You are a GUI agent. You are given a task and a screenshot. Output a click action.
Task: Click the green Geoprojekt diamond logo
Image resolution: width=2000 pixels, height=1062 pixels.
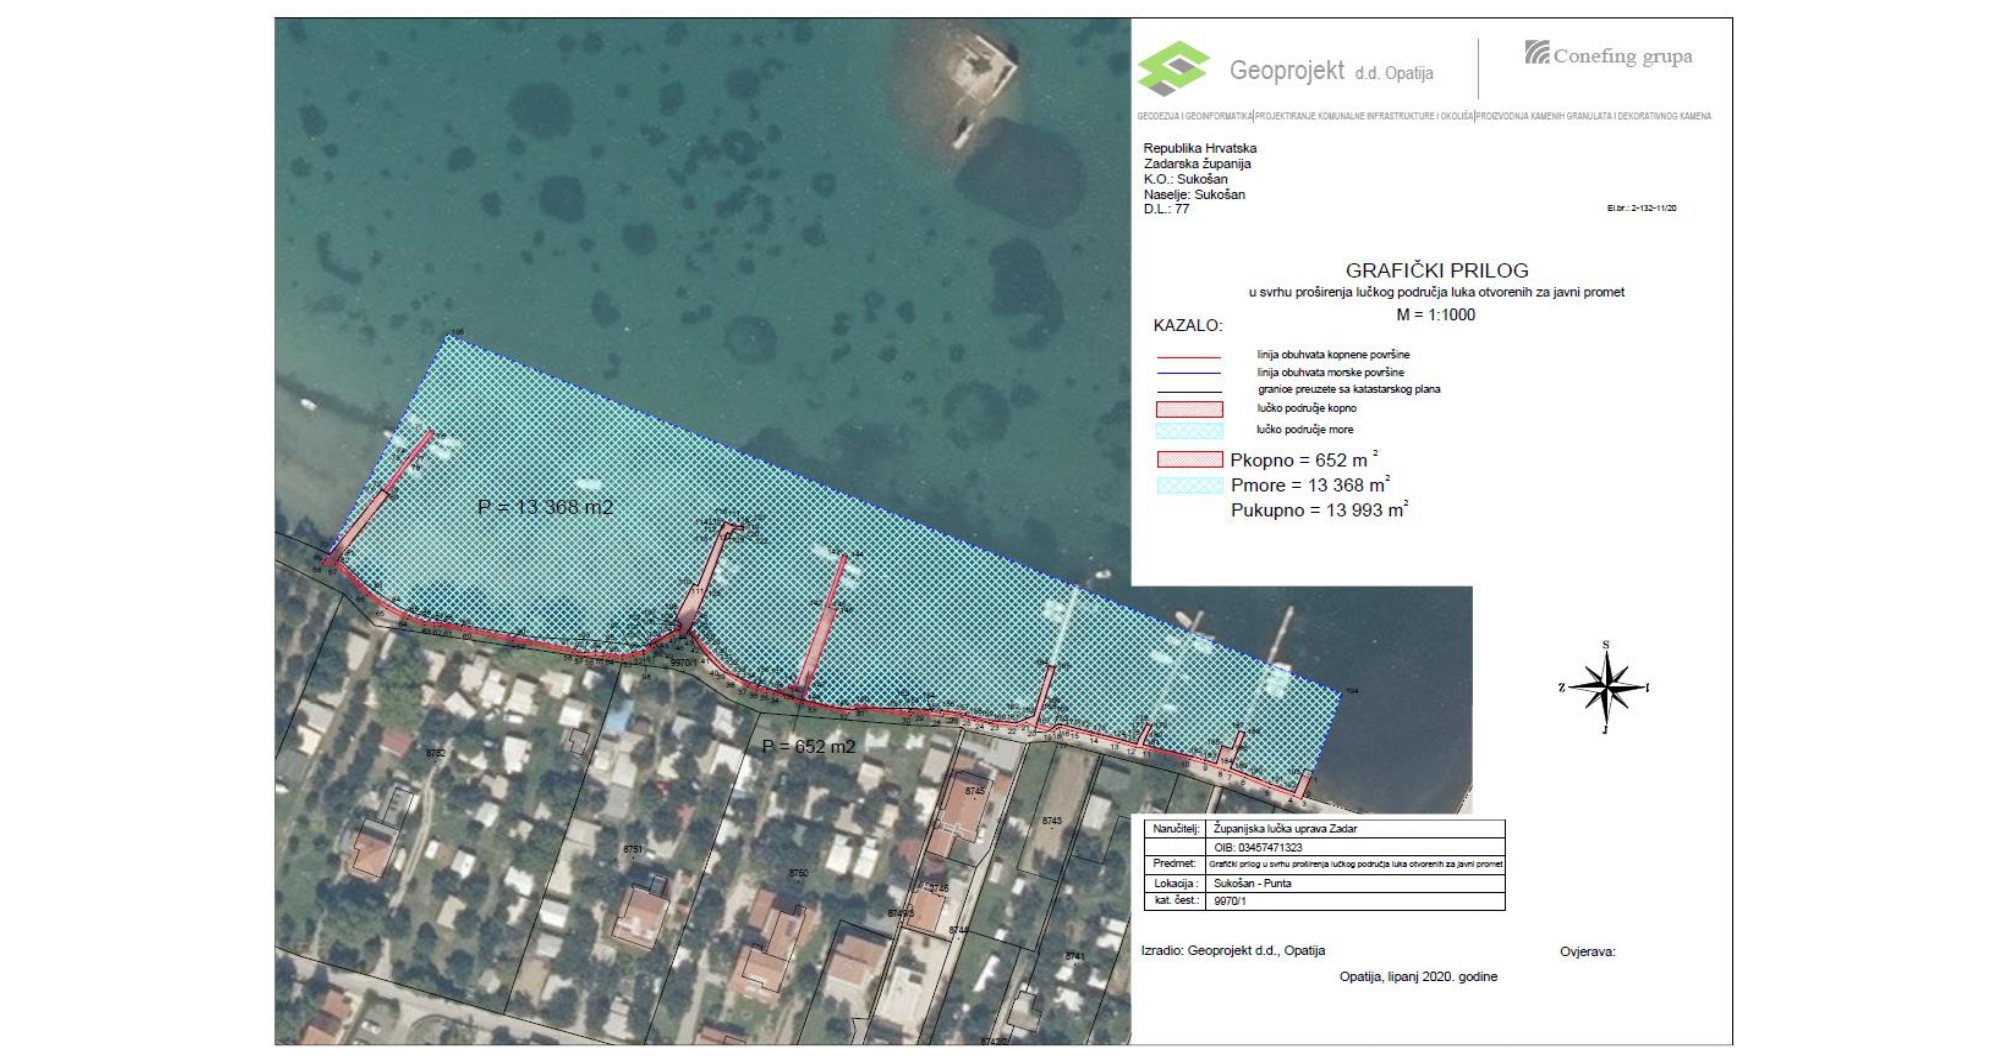(x=1174, y=67)
